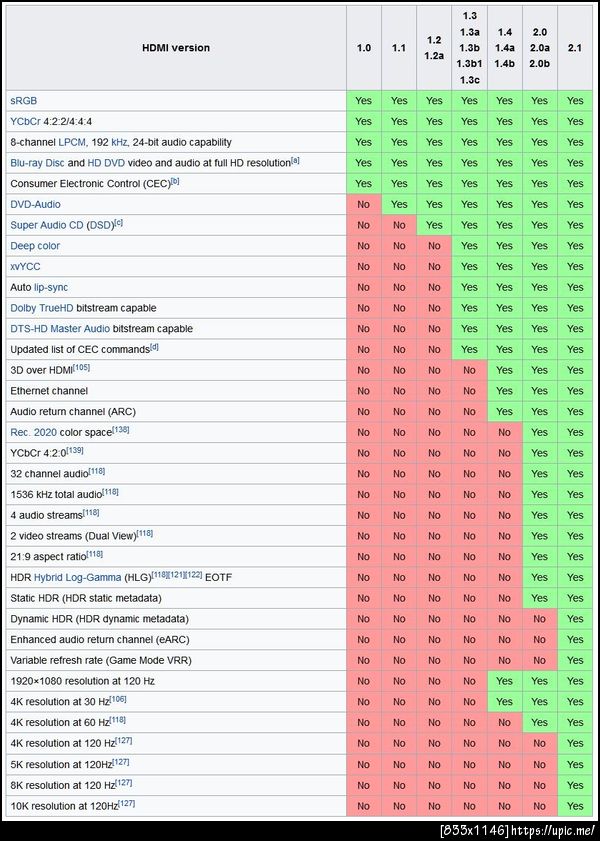Click footnote 106 on 4K at 30 Hz
This screenshot has width=600, height=841.
(x=118, y=699)
